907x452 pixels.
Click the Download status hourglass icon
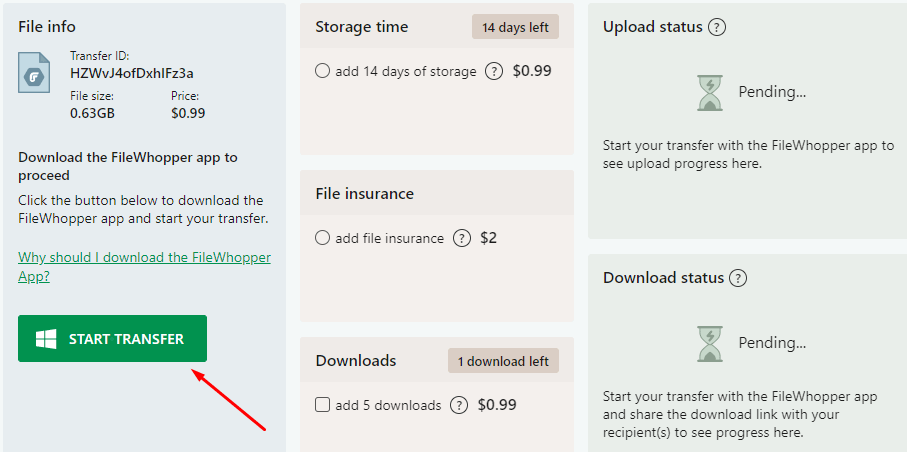point(709,342)
